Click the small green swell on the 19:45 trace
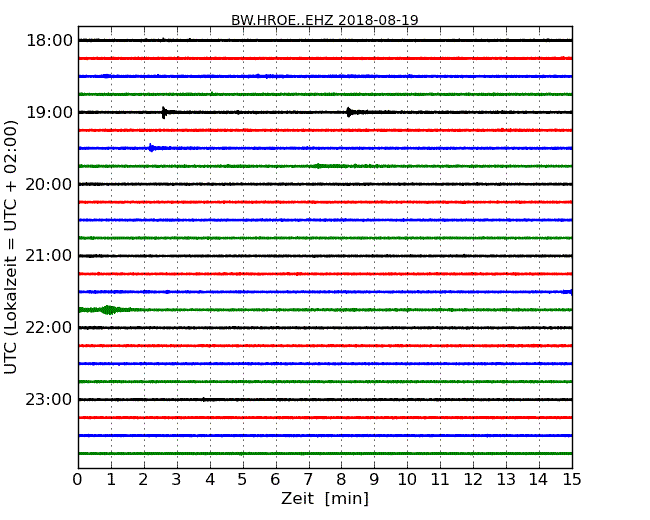The width and height of the screenshot is (650, 520). (x=318, y=166)
